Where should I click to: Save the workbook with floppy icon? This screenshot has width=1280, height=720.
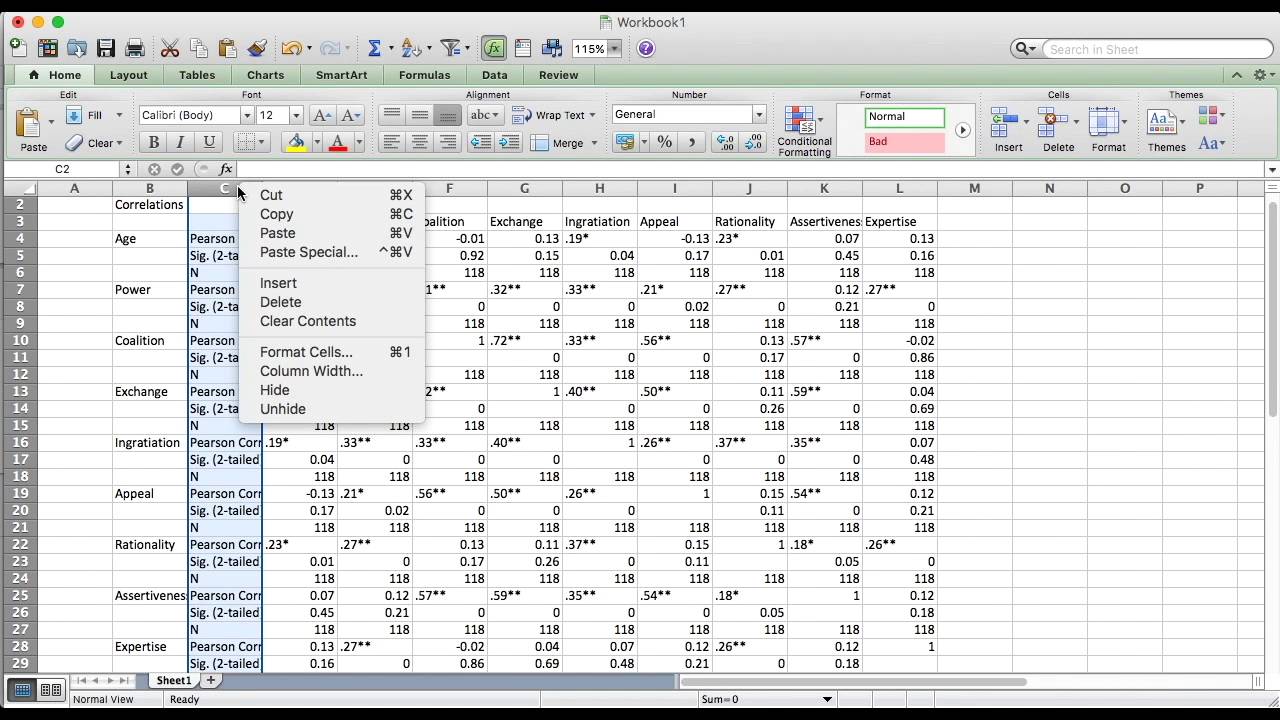(x=106, y=48)
